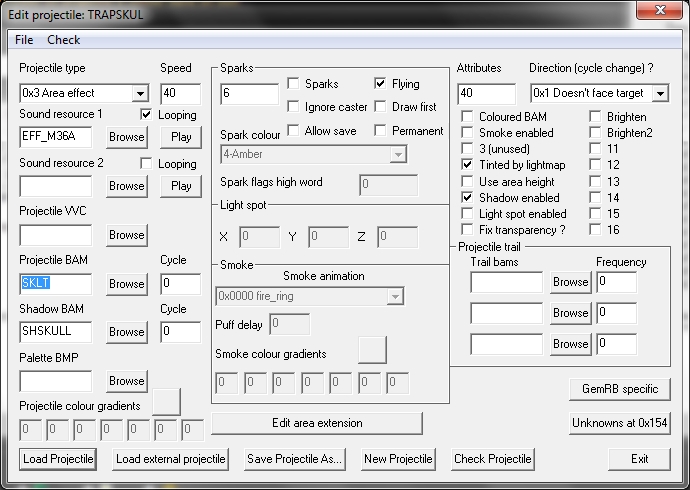Click Check Projectile button
Screen dimensions: 690x490
click(493, 459)
